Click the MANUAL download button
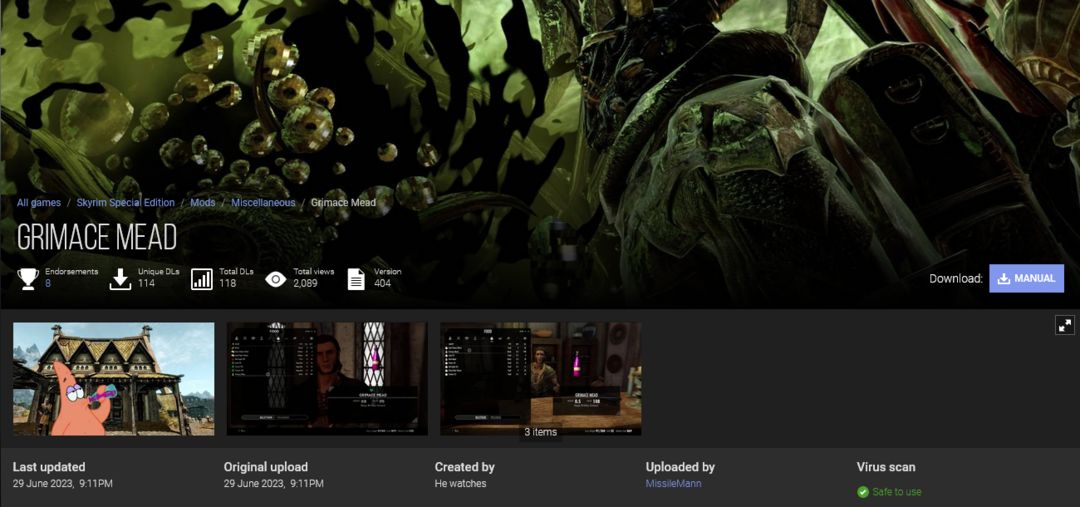The image size is (1080, 507). point(1026,278)
